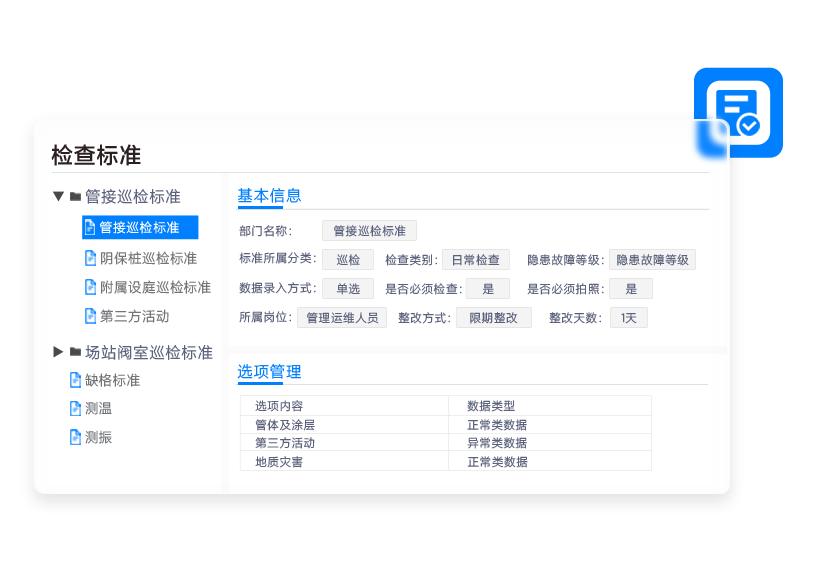Open the 选项管理 section tab
The height and width of the screenshot is (561, 816).
coord(269,372)
